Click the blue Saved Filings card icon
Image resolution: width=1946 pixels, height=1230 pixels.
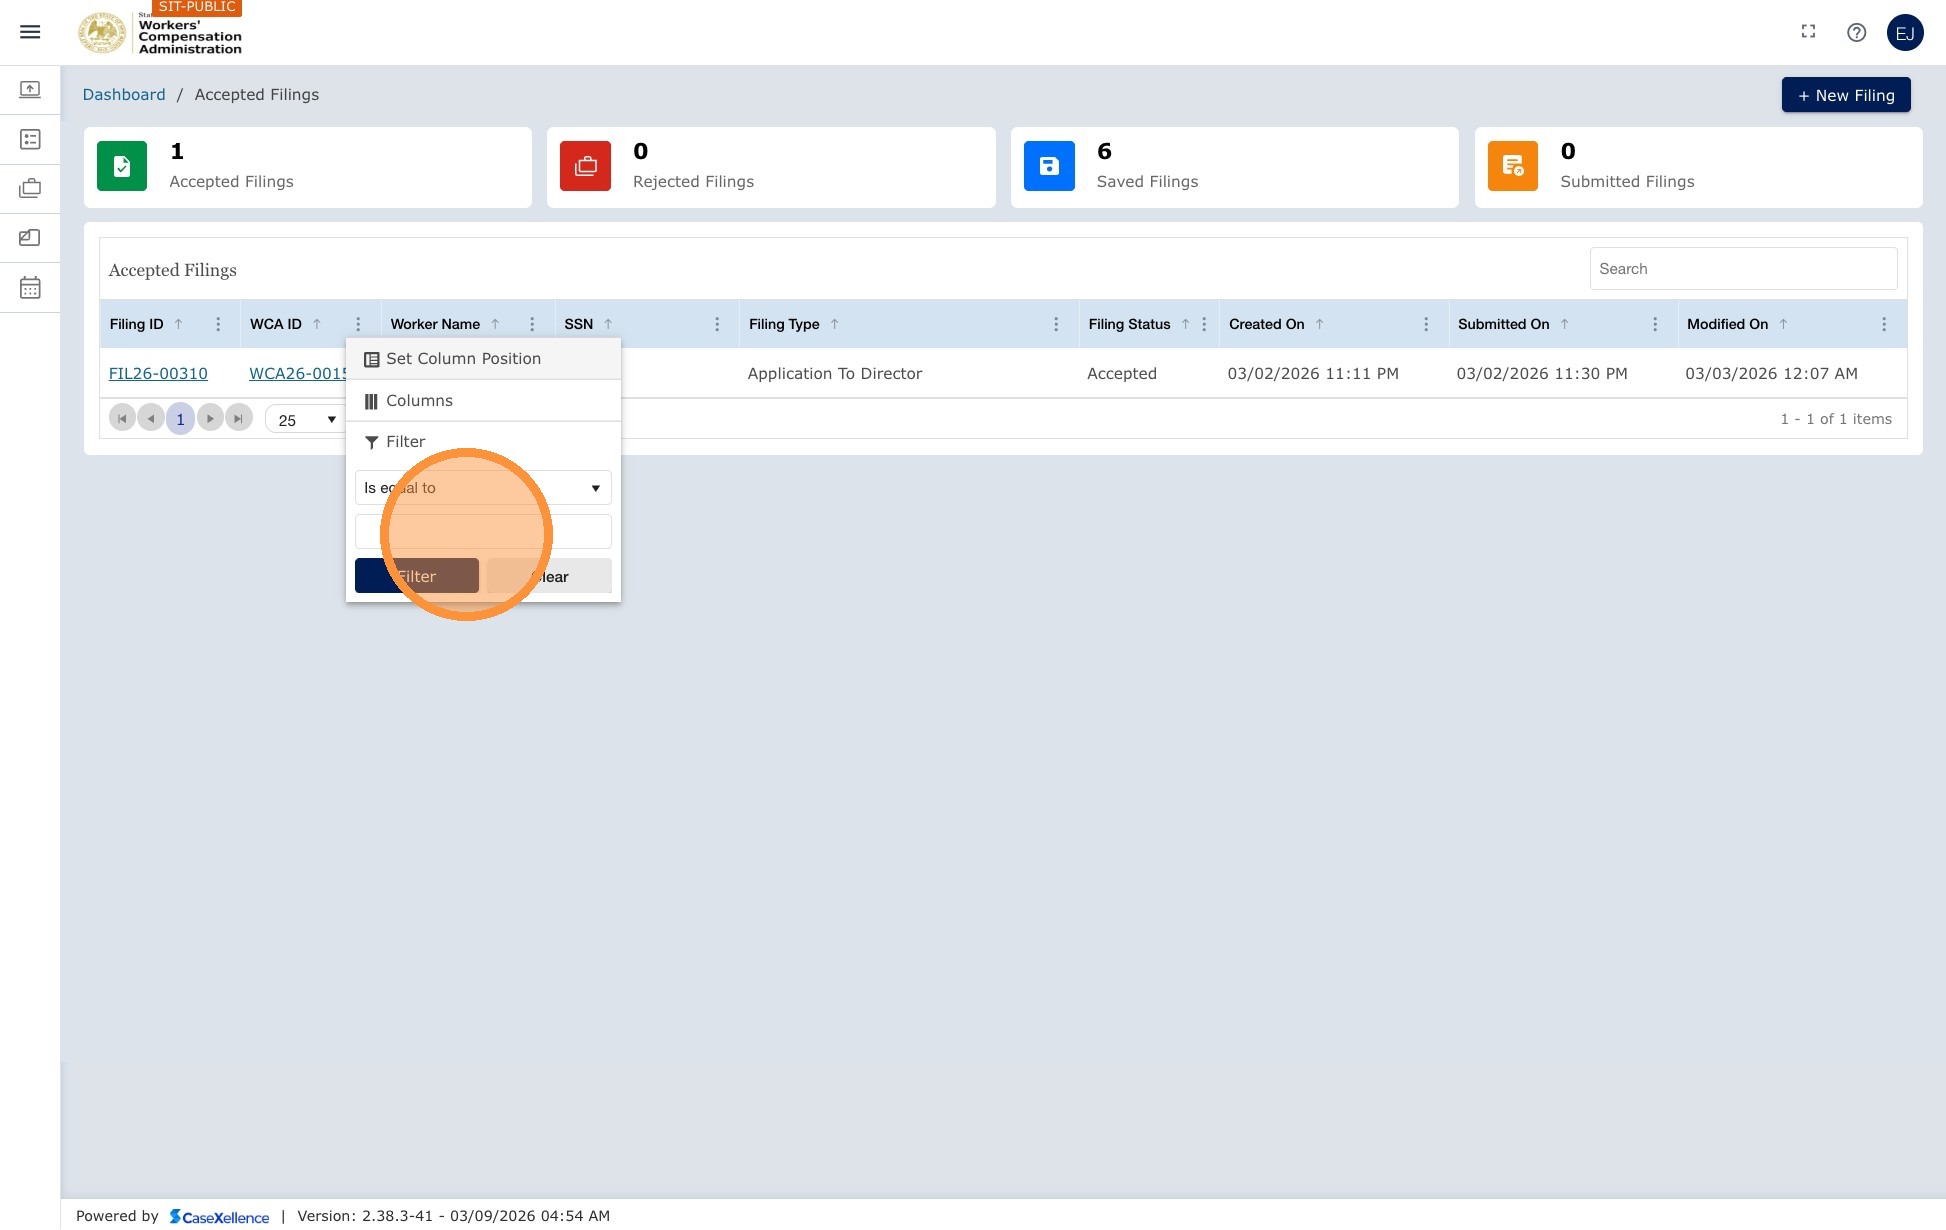1049,166
